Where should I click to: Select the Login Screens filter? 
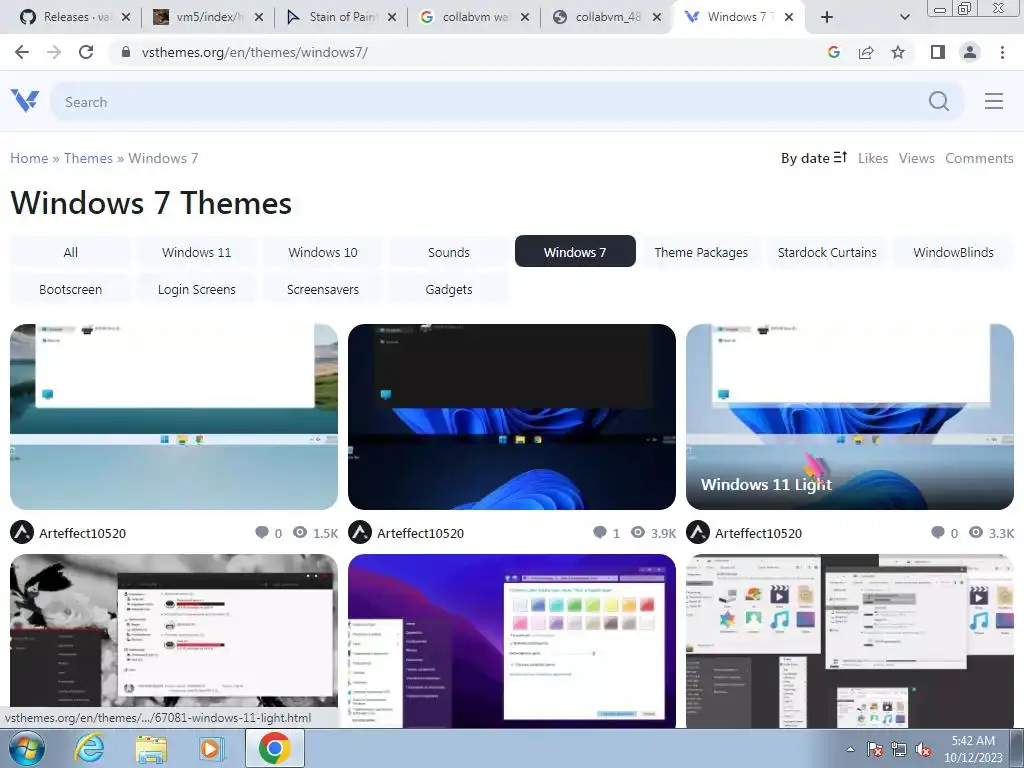pos(197,289)
